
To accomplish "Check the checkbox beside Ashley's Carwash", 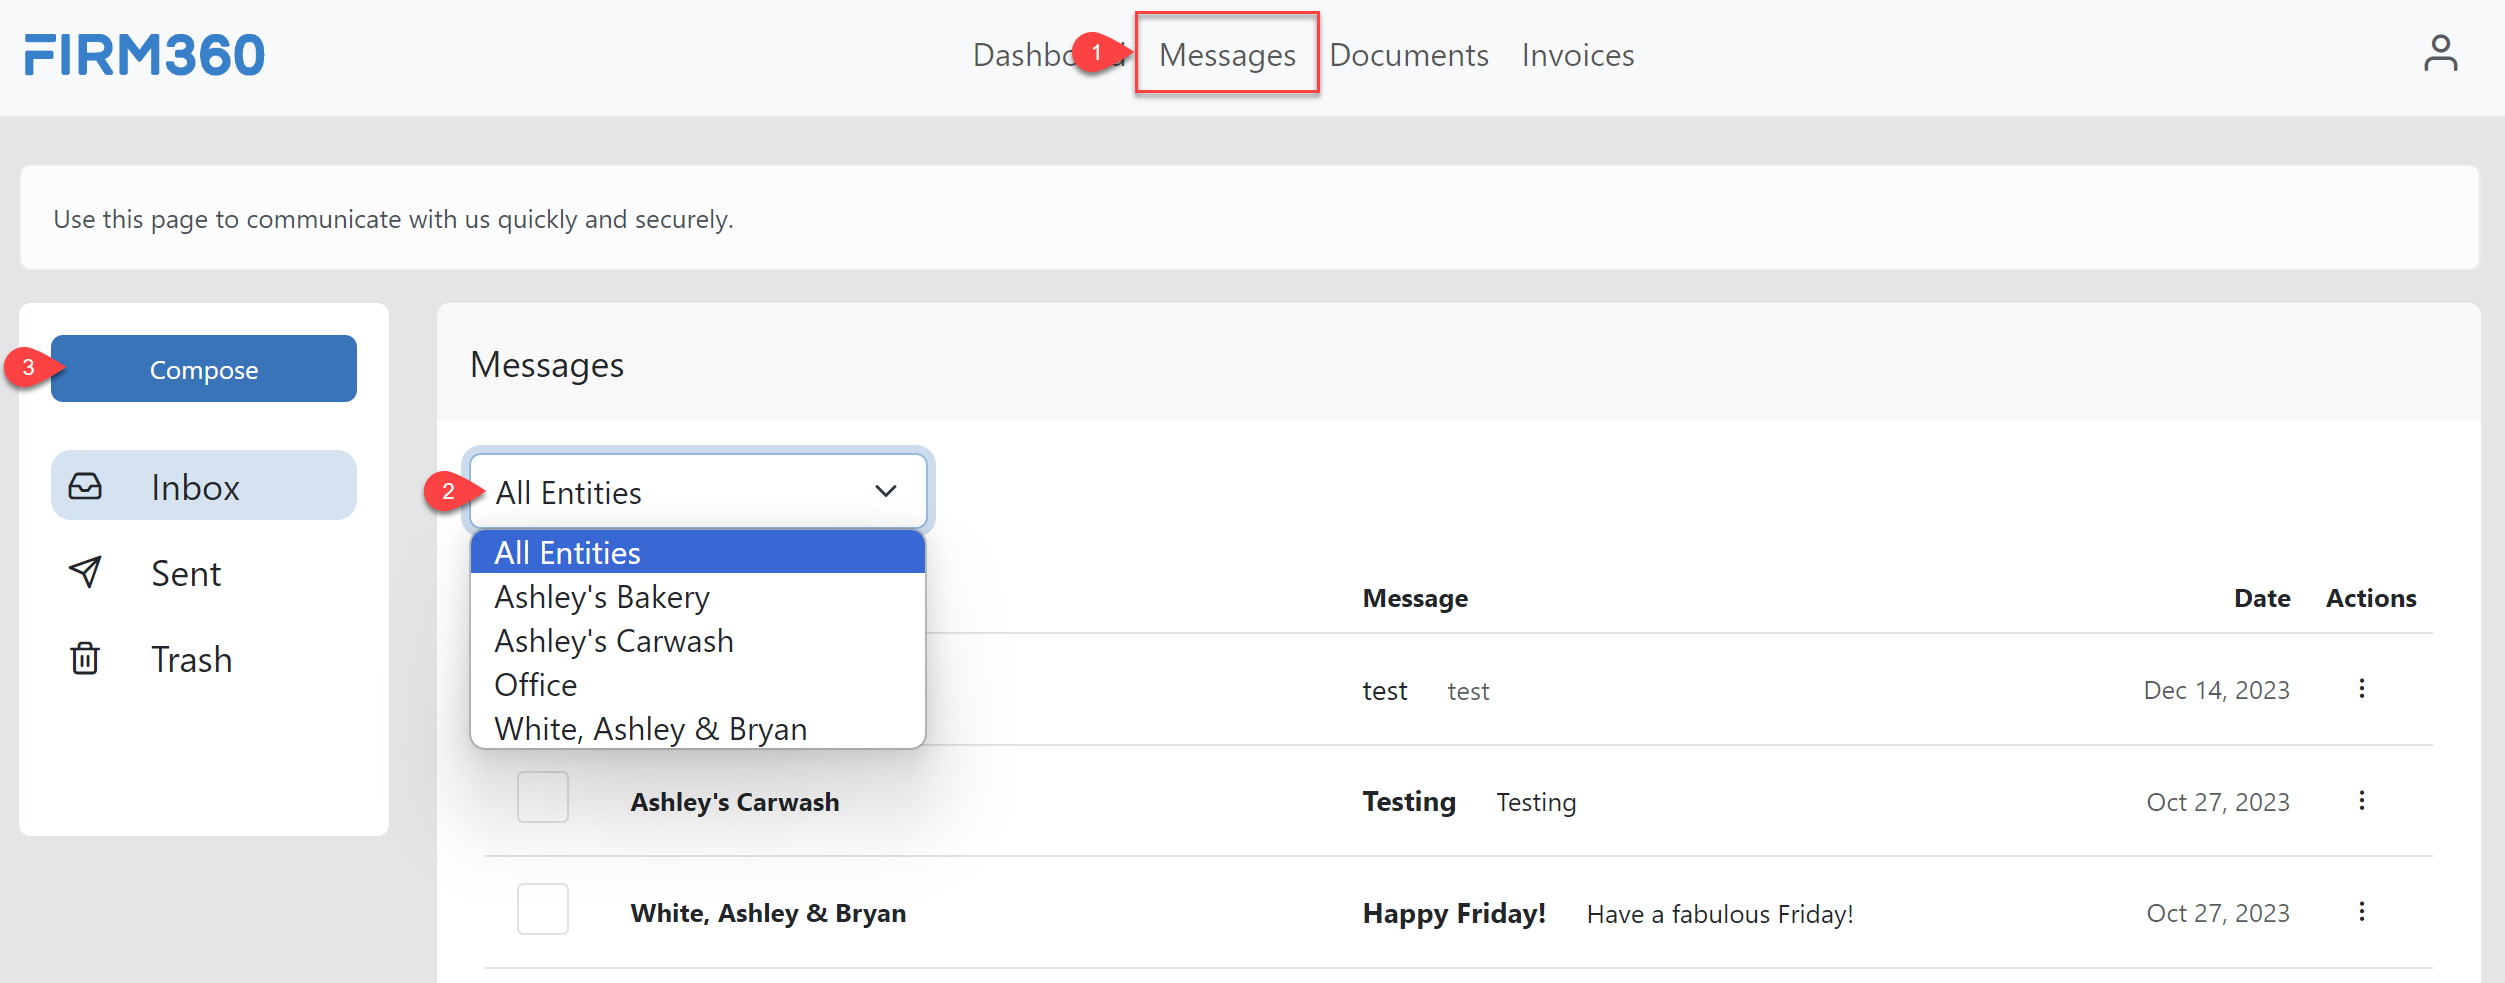I will [x=542, y=797].
